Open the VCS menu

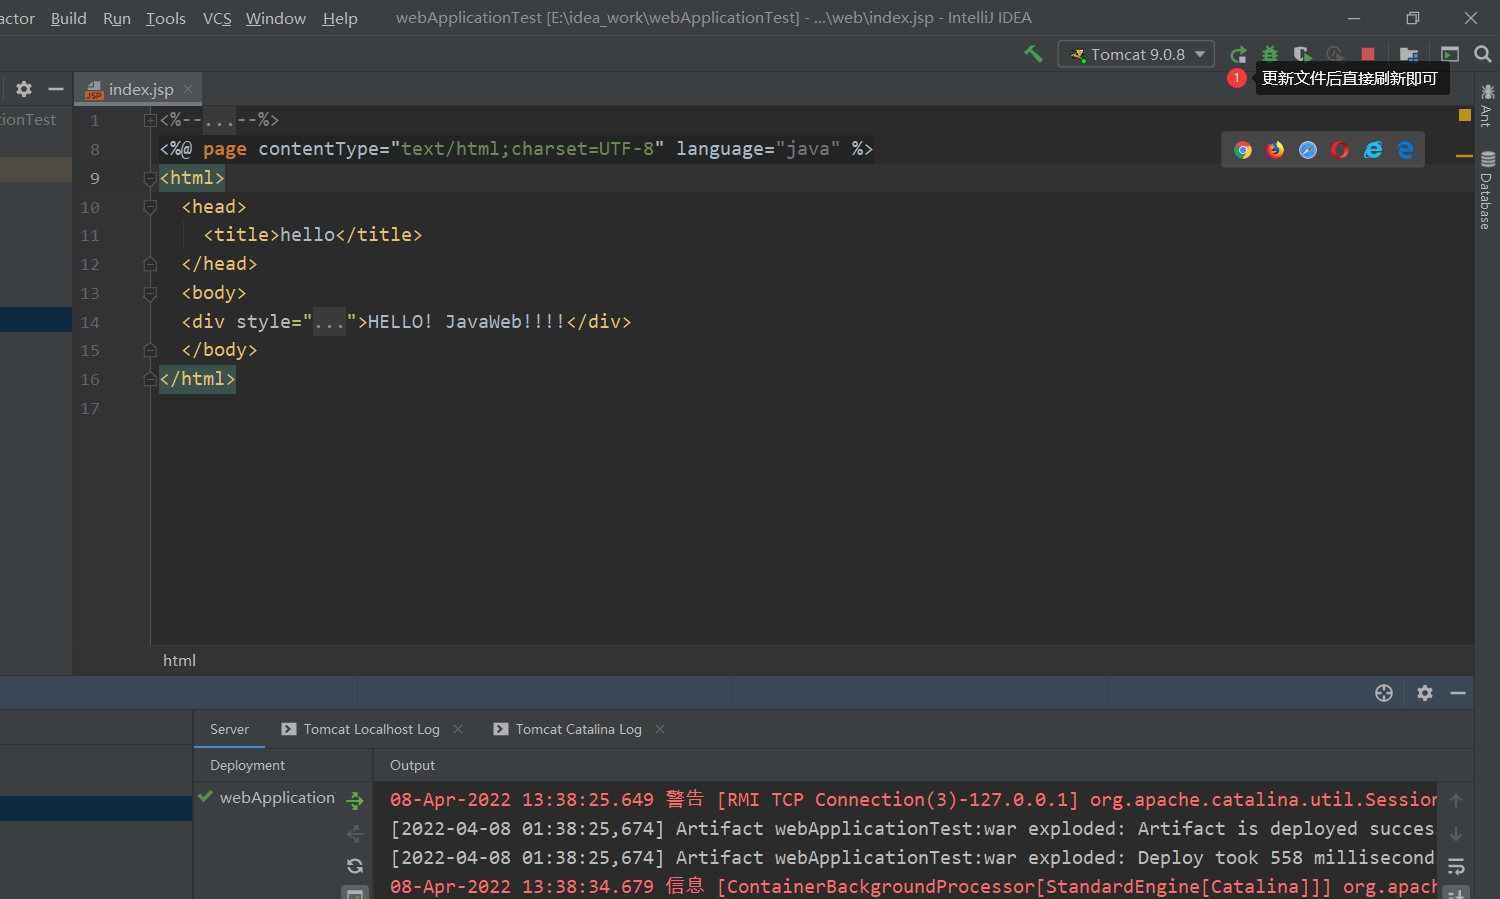coord(217,18)
